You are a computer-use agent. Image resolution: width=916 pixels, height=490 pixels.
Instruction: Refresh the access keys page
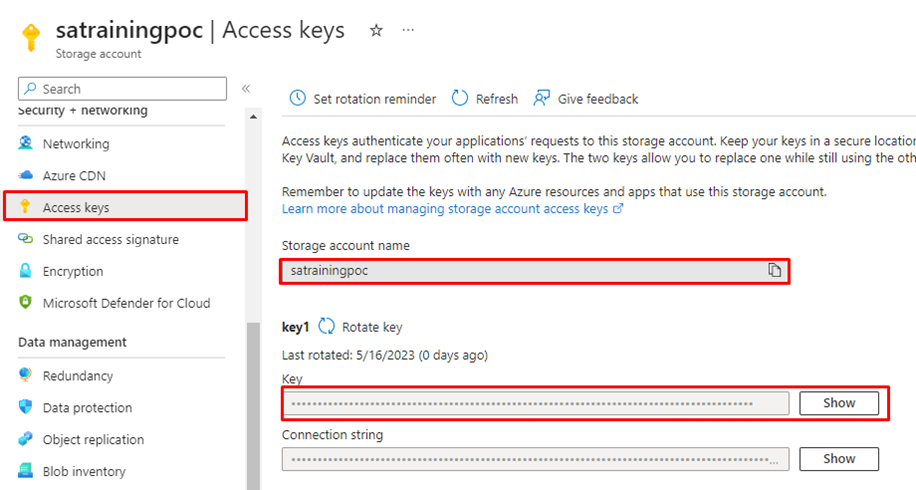[x=485, y=99]
